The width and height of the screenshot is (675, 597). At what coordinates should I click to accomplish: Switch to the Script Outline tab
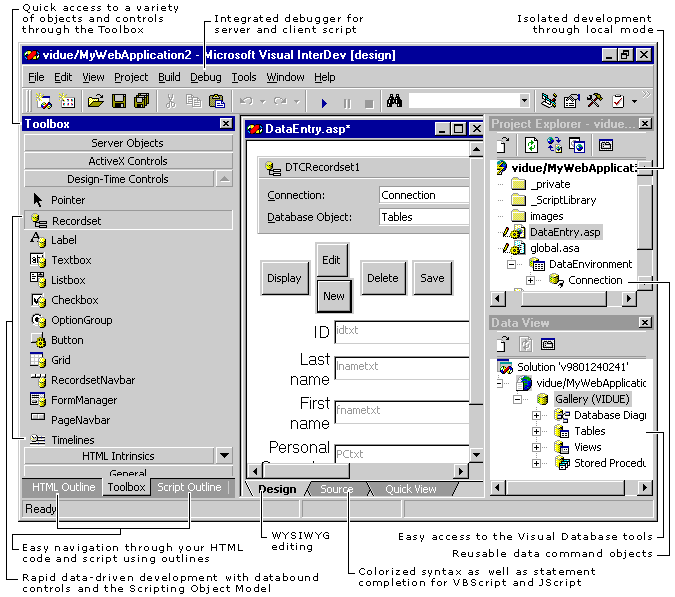(x=189, y=487)
